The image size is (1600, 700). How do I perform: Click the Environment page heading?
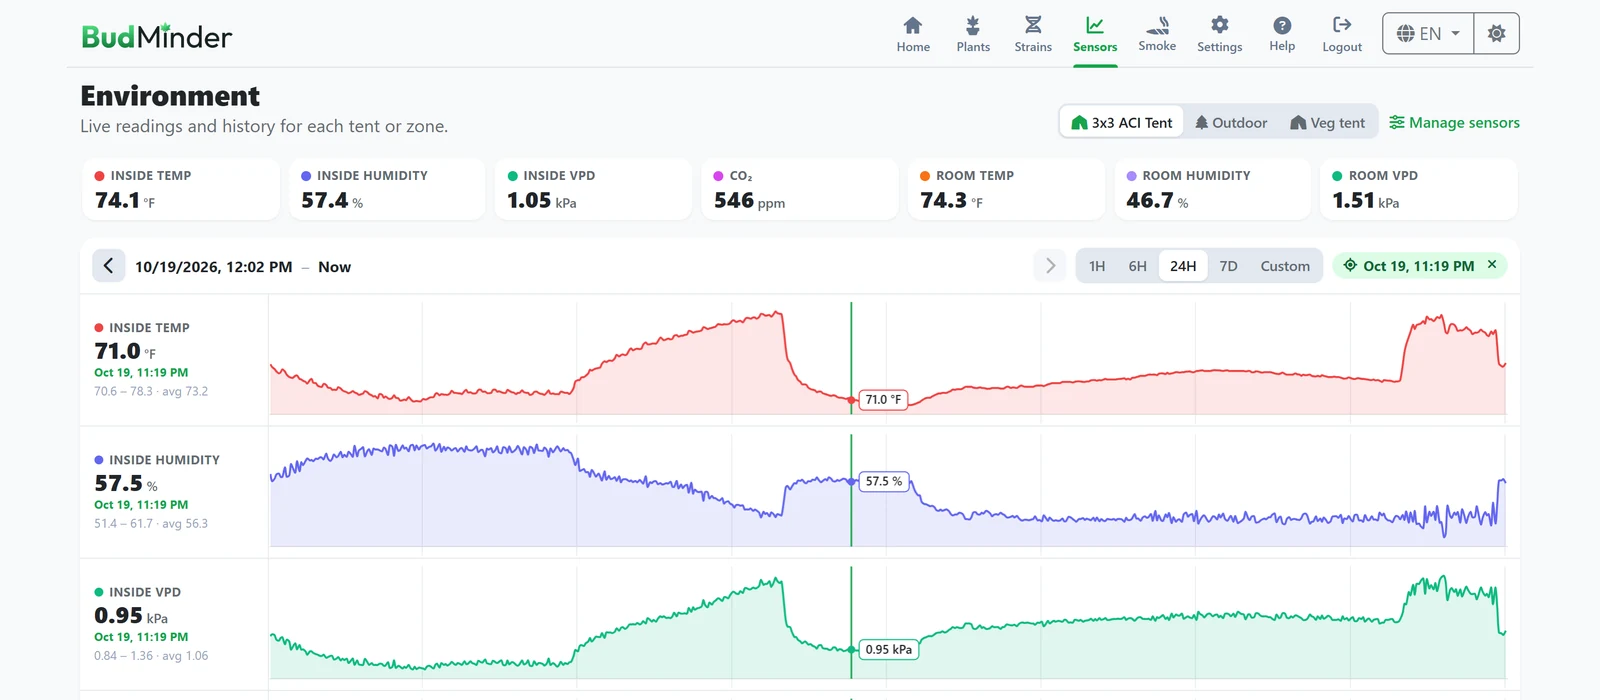[x=170, y=96]
